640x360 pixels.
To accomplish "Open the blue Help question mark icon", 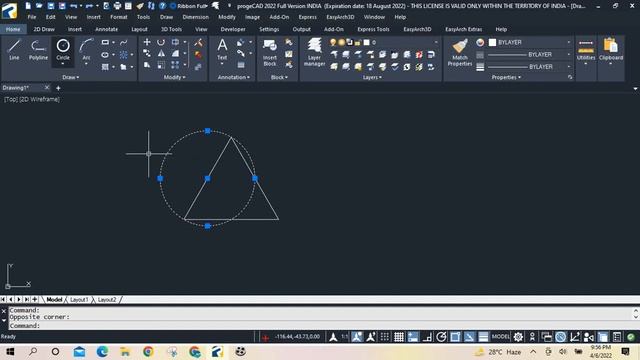I will 162,6.
